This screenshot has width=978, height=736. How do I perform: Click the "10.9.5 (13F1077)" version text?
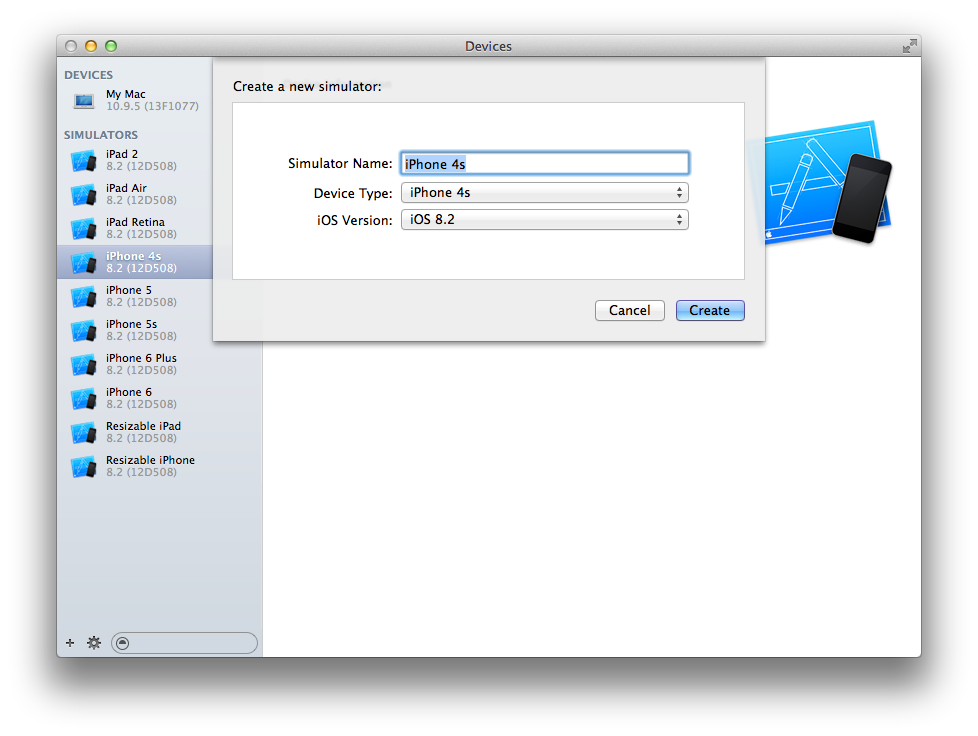coord(152,107)
